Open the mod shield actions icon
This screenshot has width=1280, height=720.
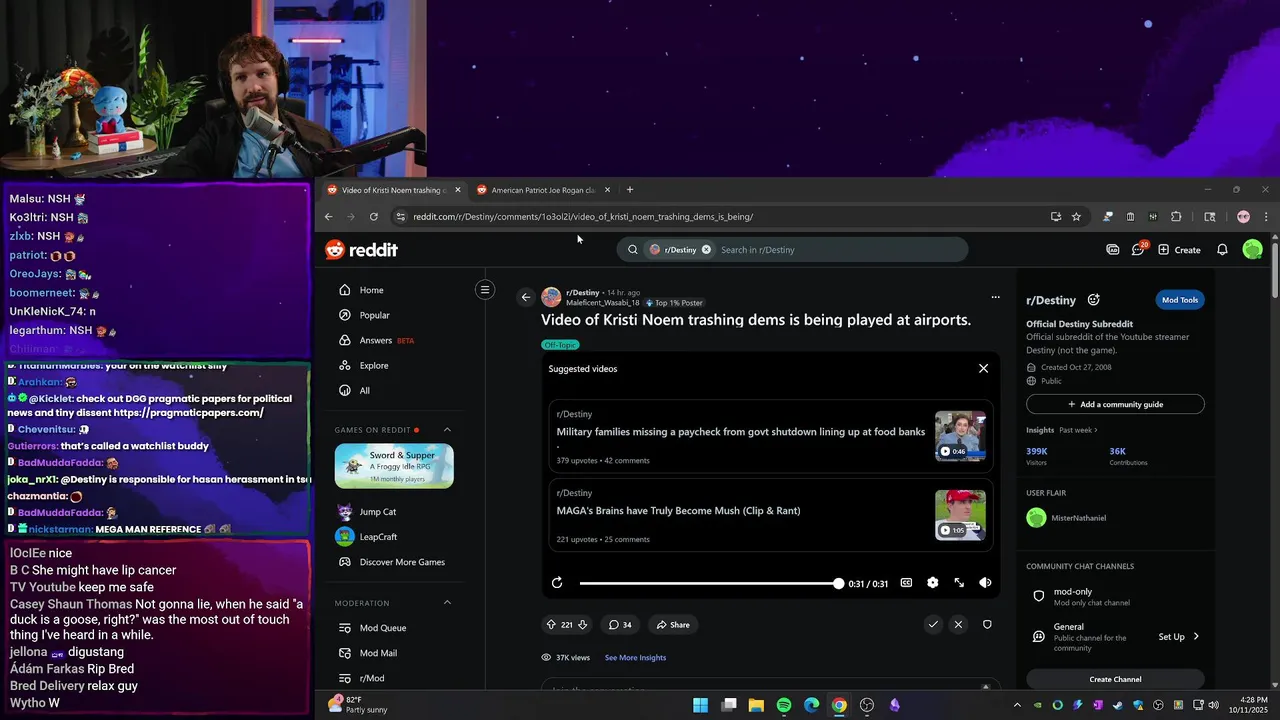987,625
